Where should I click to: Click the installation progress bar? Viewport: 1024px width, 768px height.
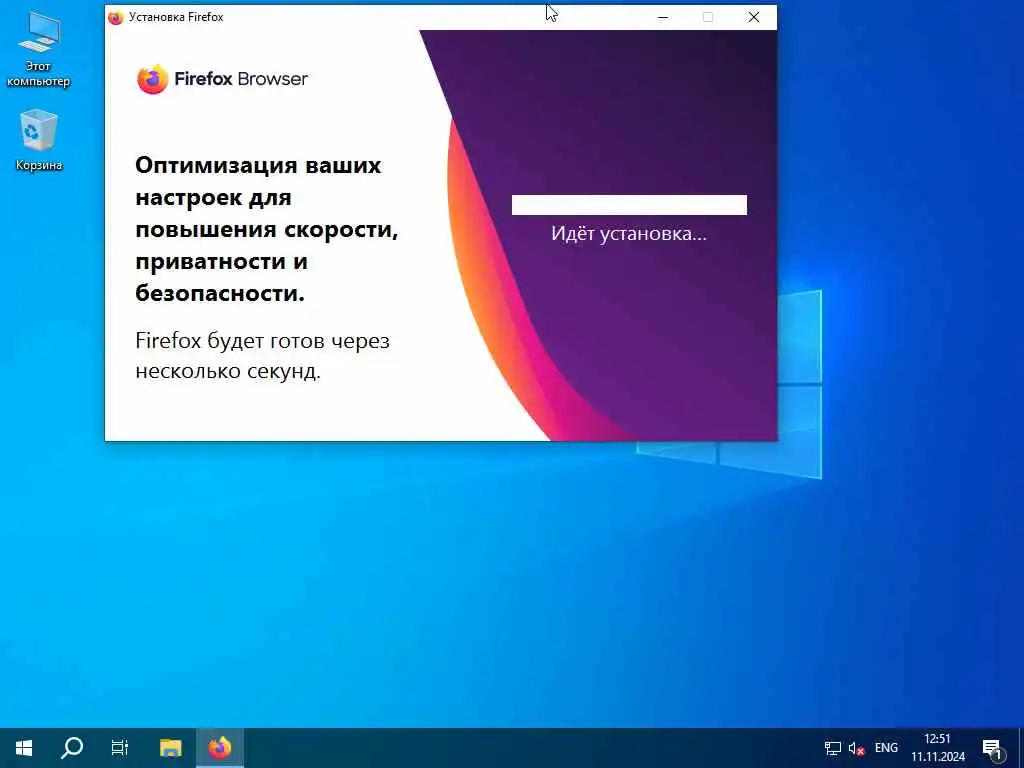tap(629, 204)
